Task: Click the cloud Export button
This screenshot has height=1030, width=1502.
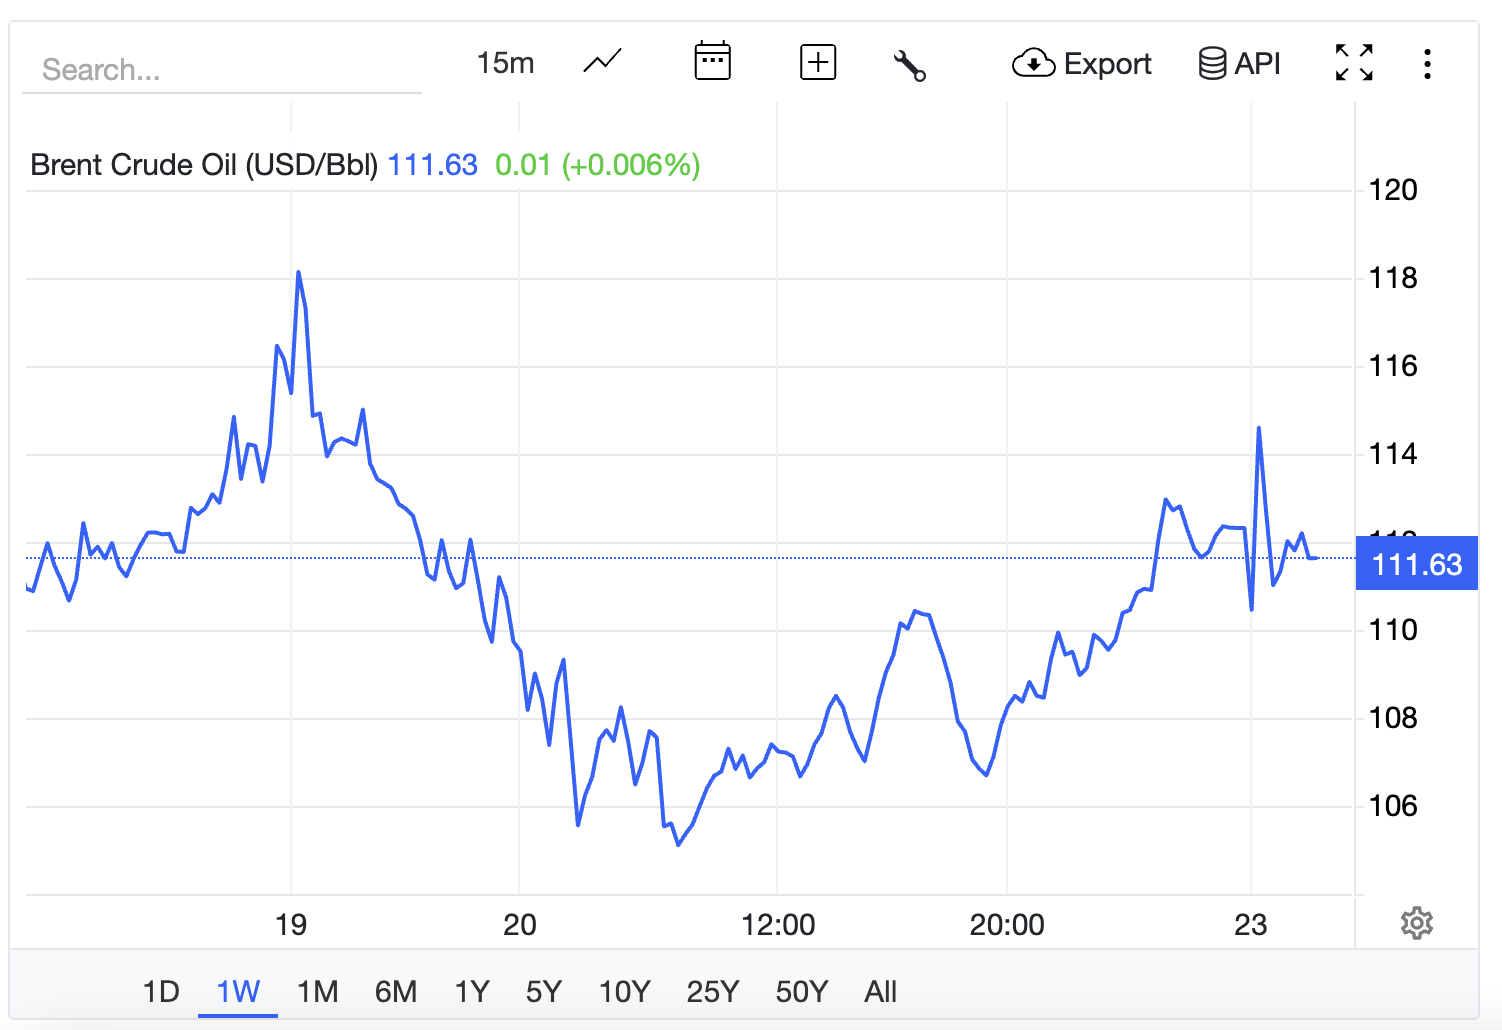Action: pos(1082,64)
